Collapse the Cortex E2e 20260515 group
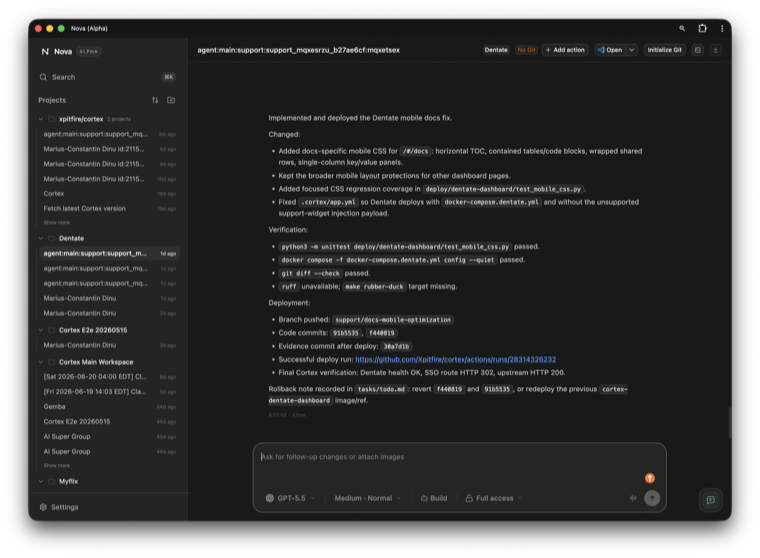760x558 pixels. pos(41,330)
